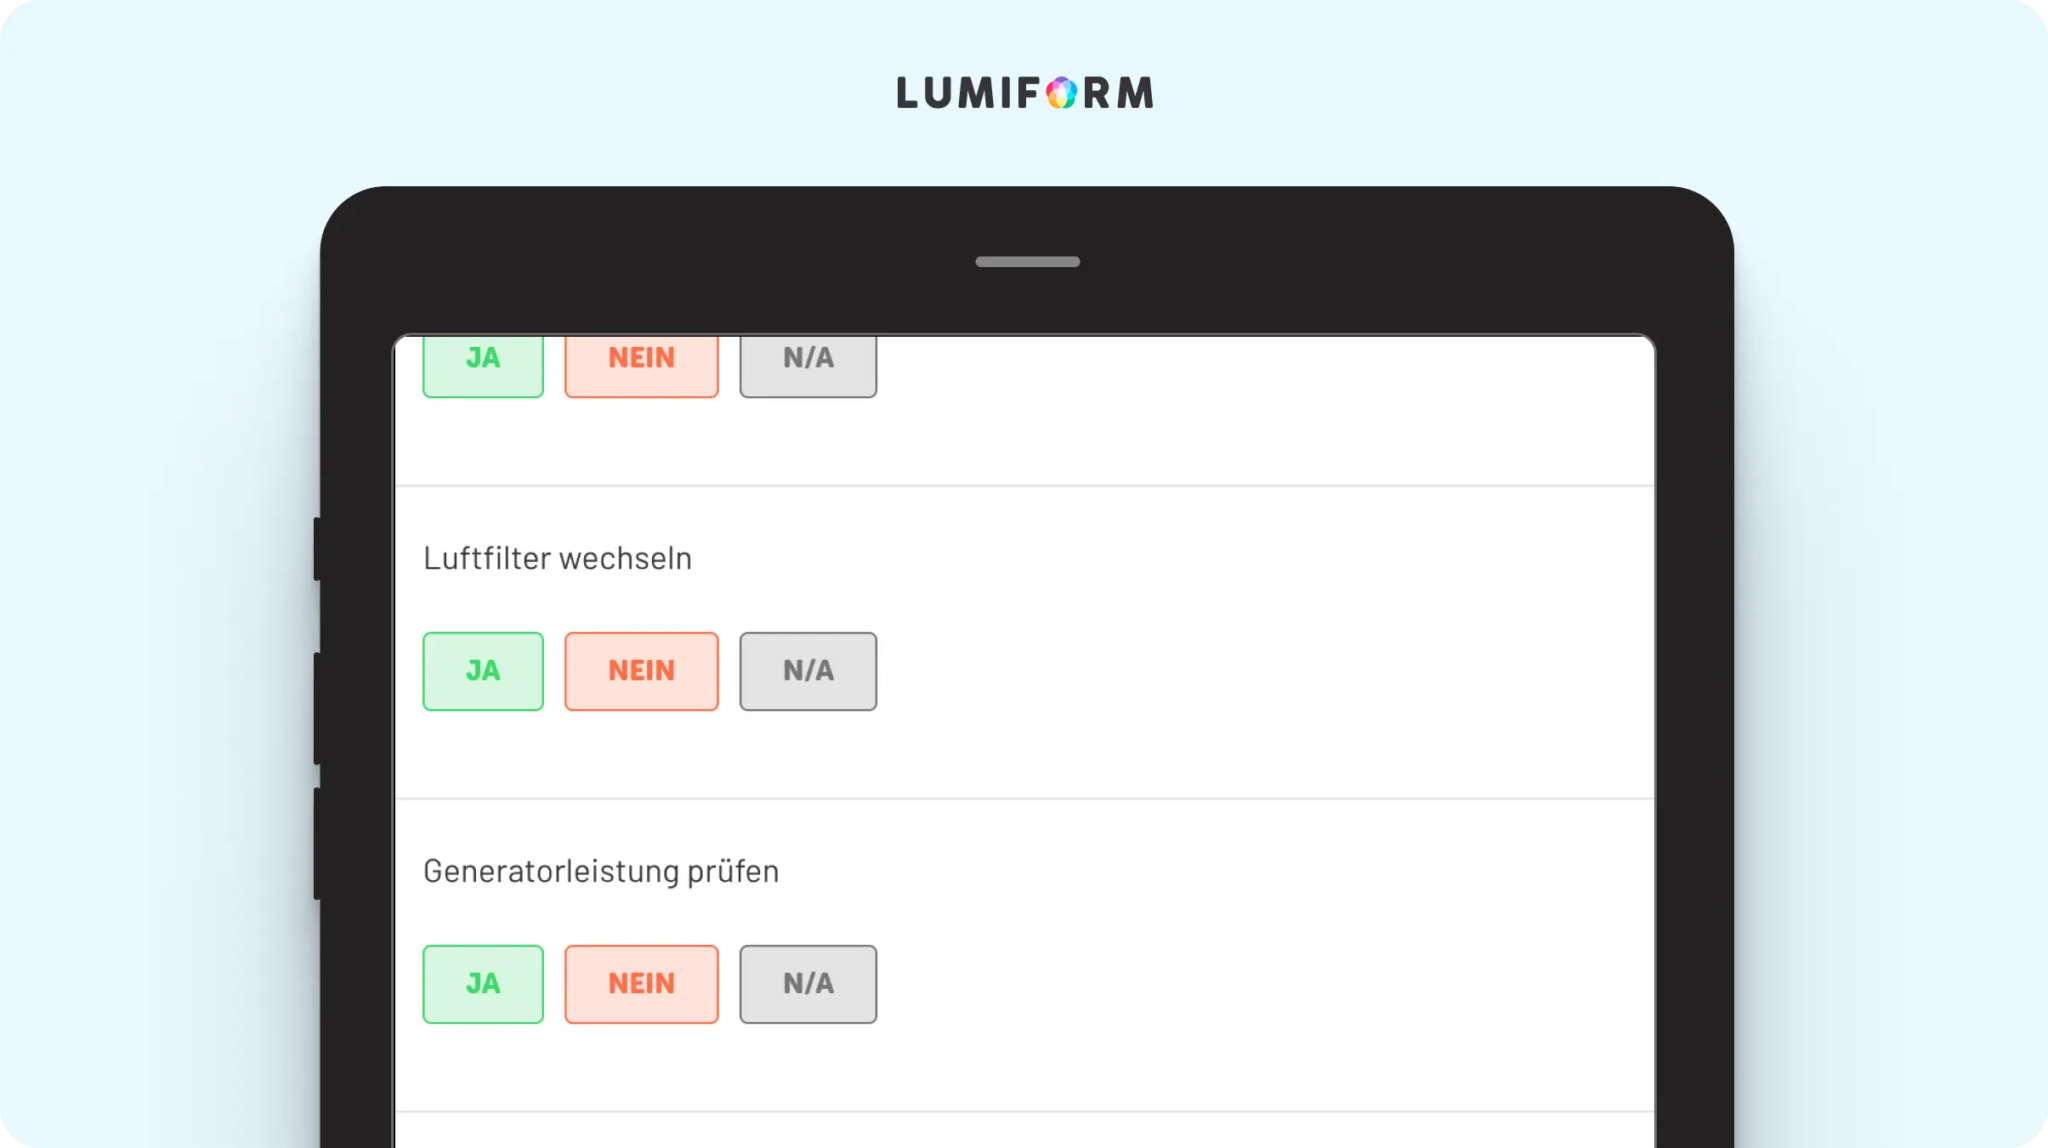
Task: Click the Luftfilter wechseln question label
Action: 557,558
